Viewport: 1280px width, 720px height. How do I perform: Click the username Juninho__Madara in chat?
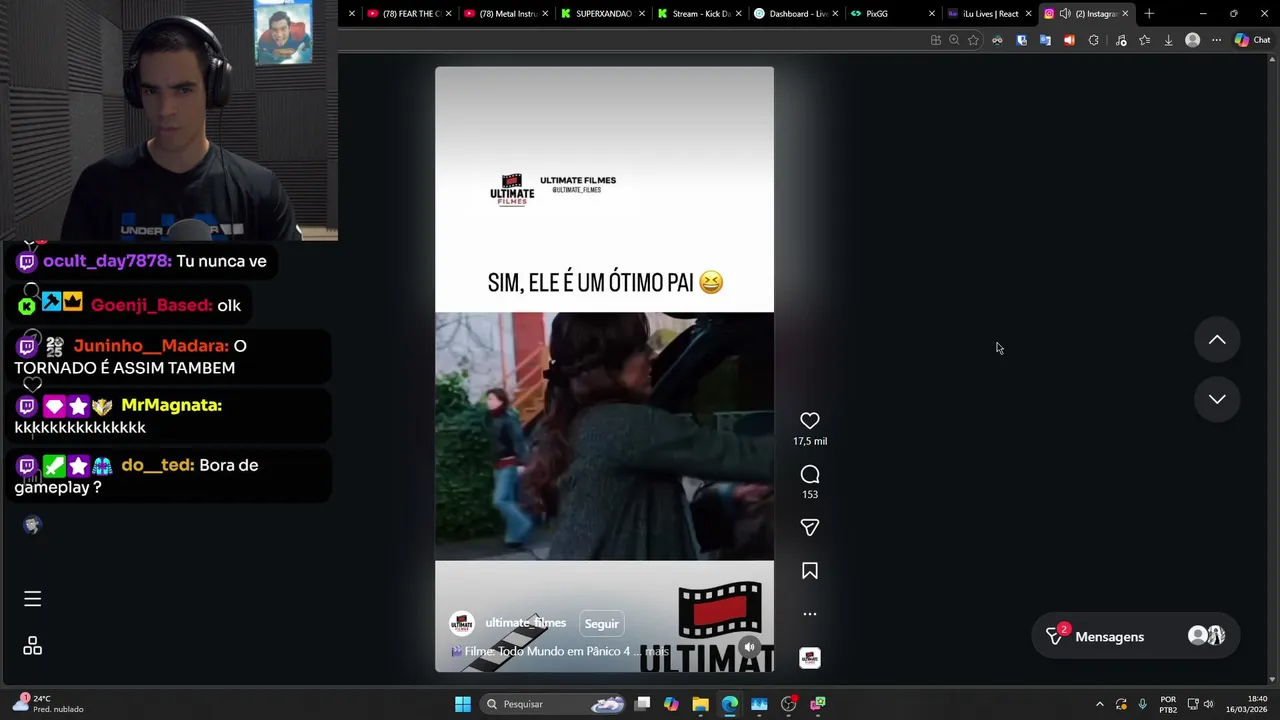coord(151,345)
